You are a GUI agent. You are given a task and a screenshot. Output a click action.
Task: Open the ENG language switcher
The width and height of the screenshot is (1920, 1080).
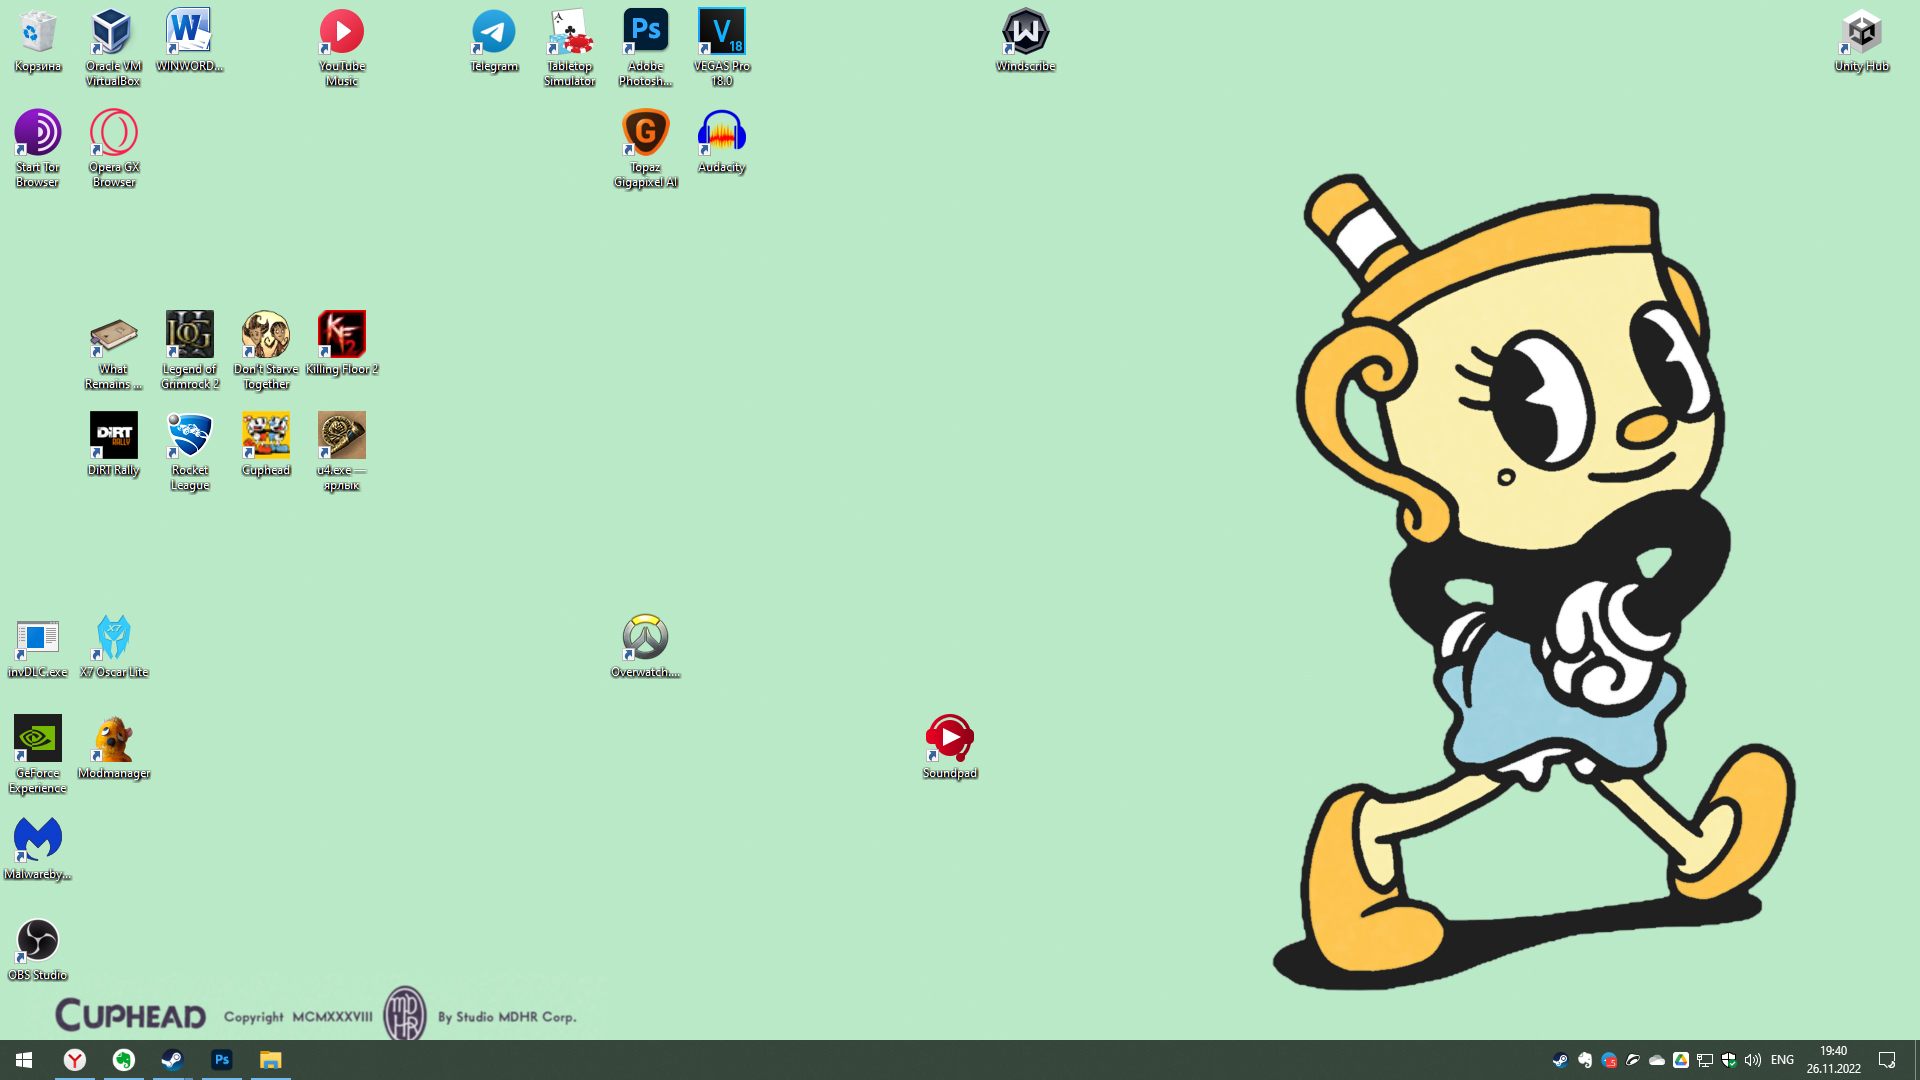tap(1782, 1060)
